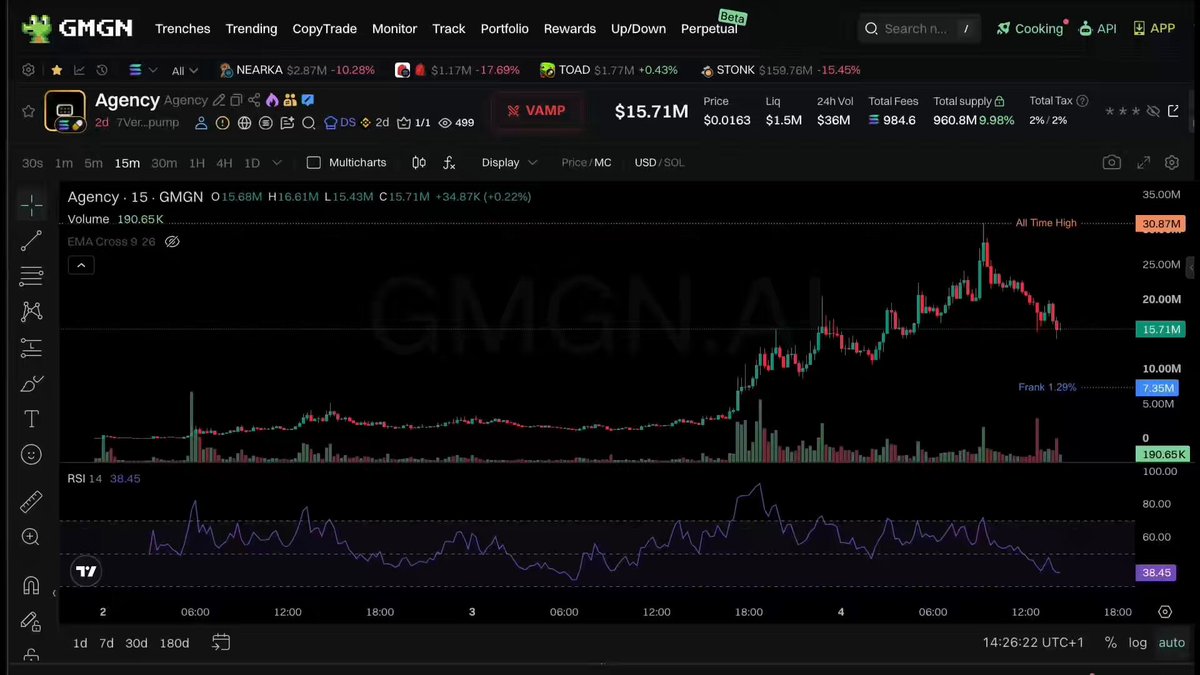Focus the token search field
The width and height of the screenshot is (1200, 675).
[919, 29]
